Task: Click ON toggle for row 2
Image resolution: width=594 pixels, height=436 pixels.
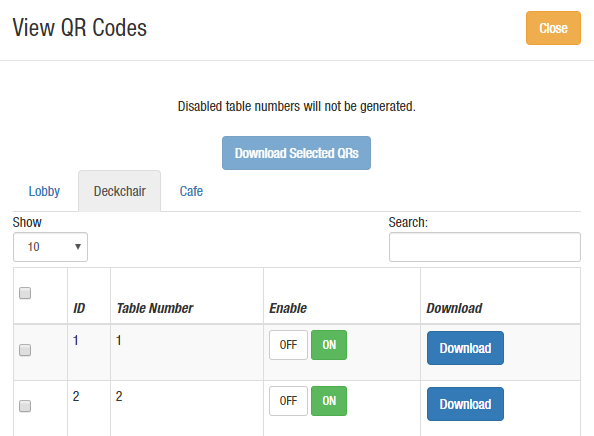Action: tap(329, 401)
